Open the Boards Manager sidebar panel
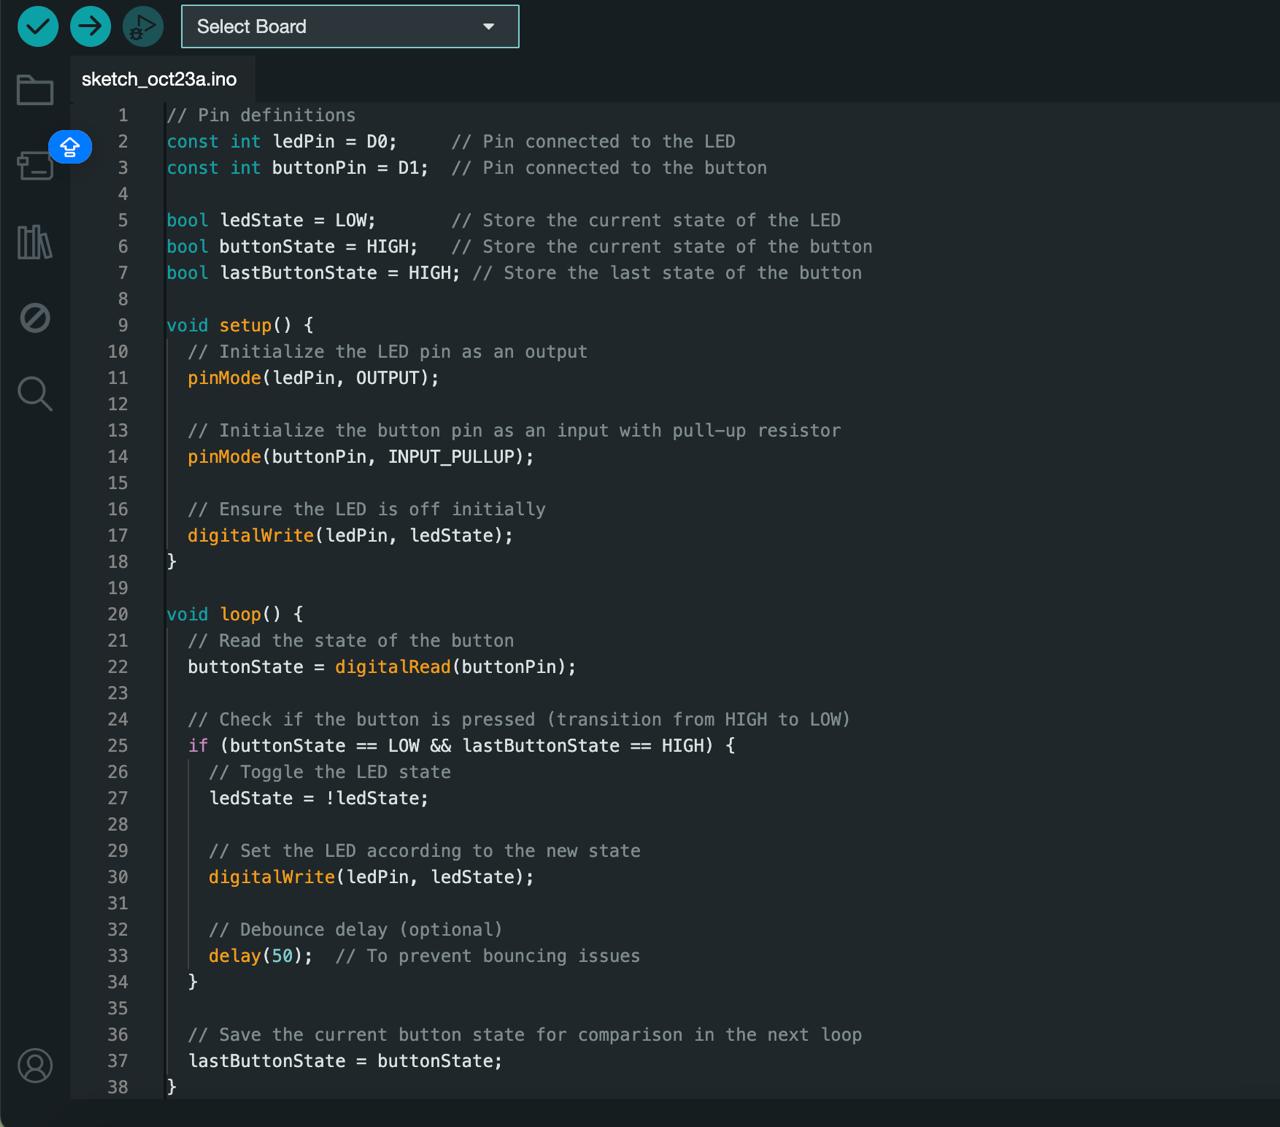This screenshot has height=1127, width=1280. tap(35, 166)
